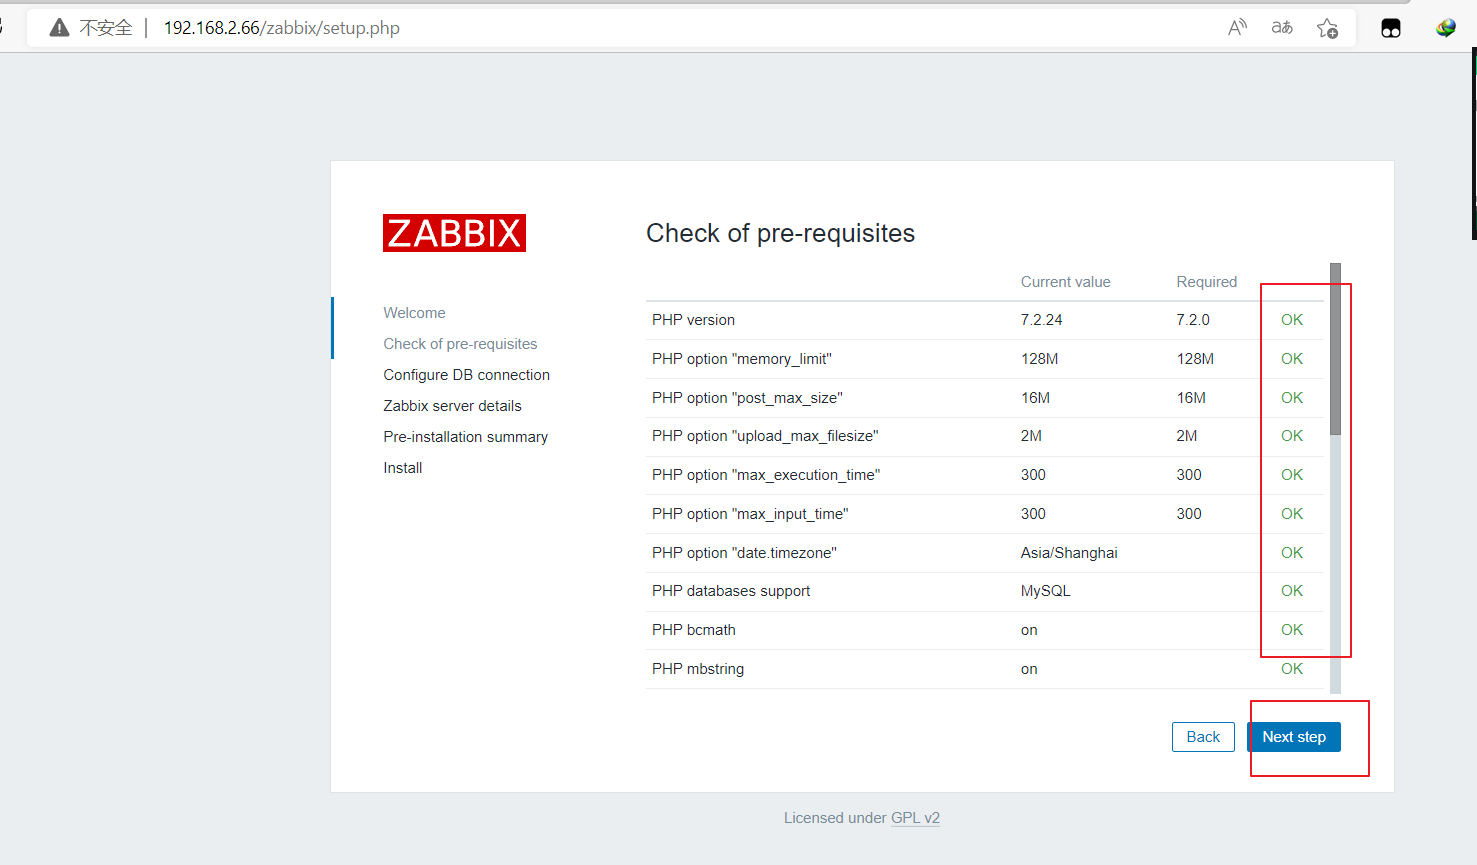Viewport: 1477px width, 865px height.
Task: Go Back to previous setup step
Action: pyautogui.click(x=1203, y=737)
